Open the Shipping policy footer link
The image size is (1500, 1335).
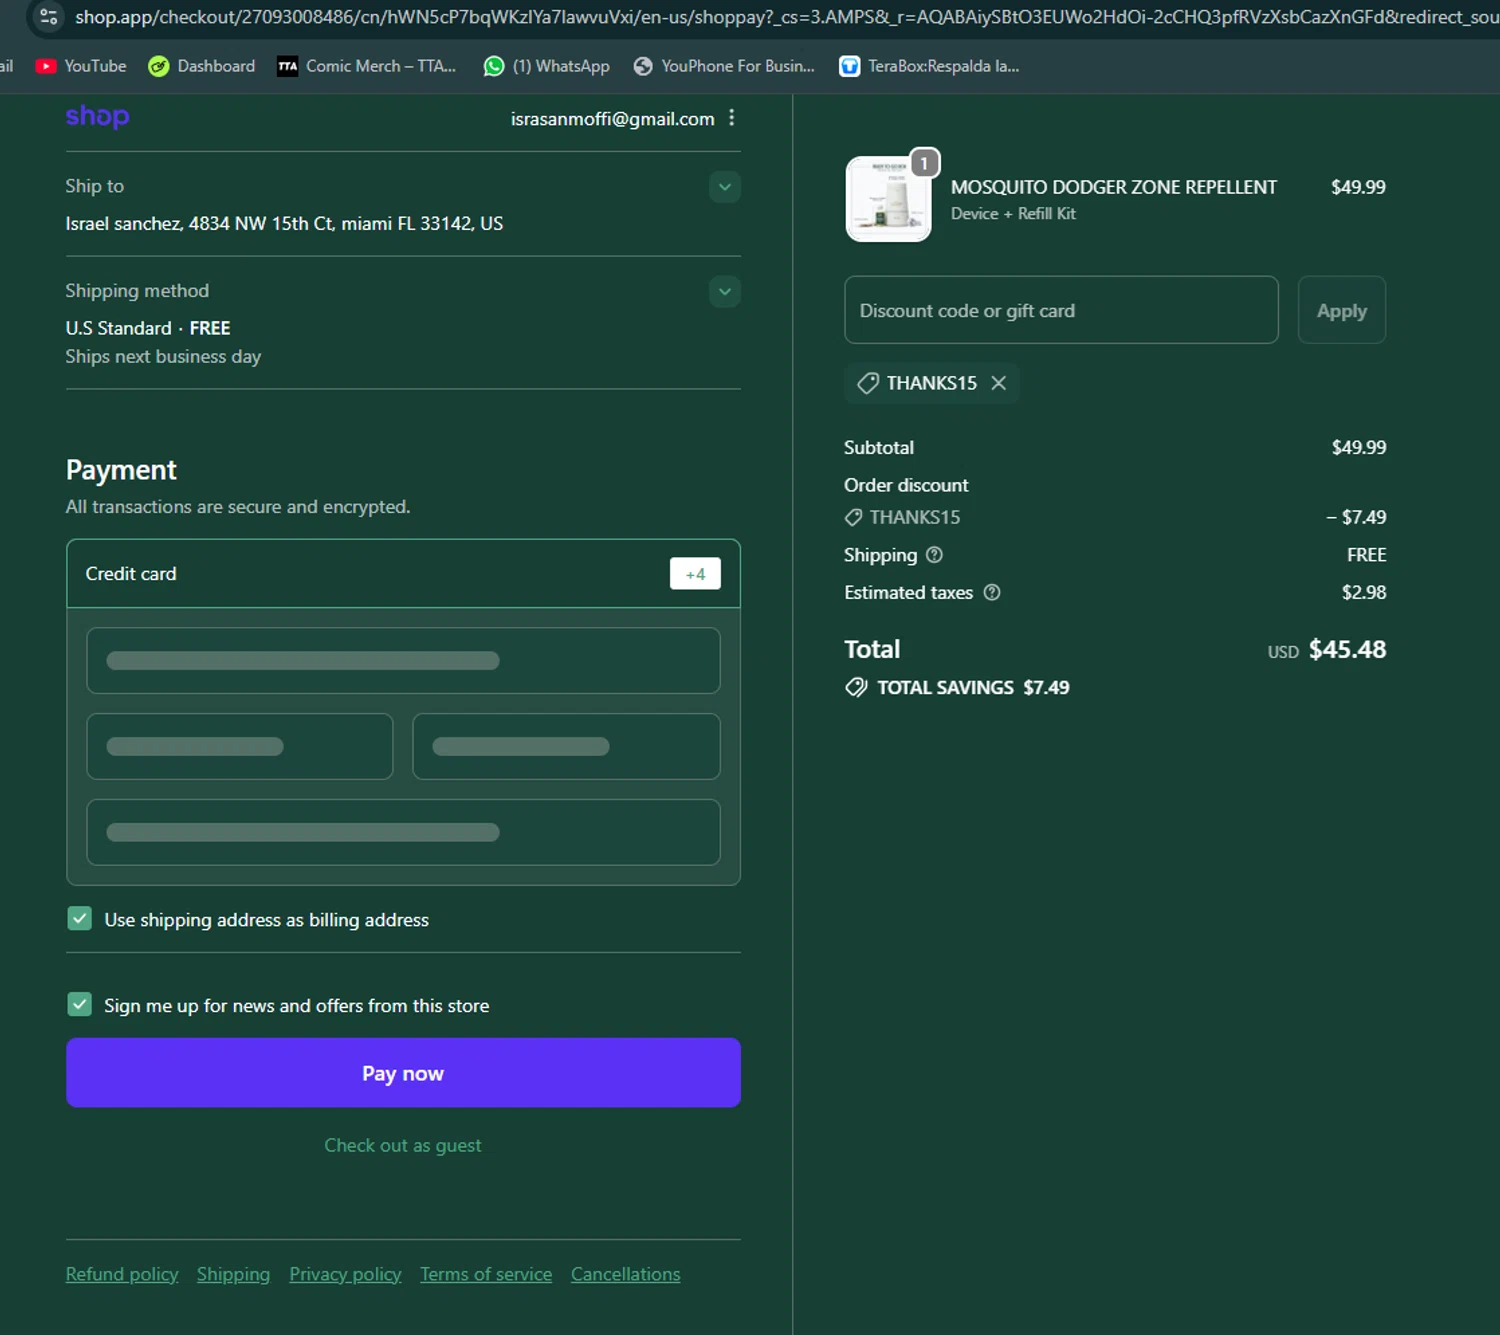(233, 1274)
